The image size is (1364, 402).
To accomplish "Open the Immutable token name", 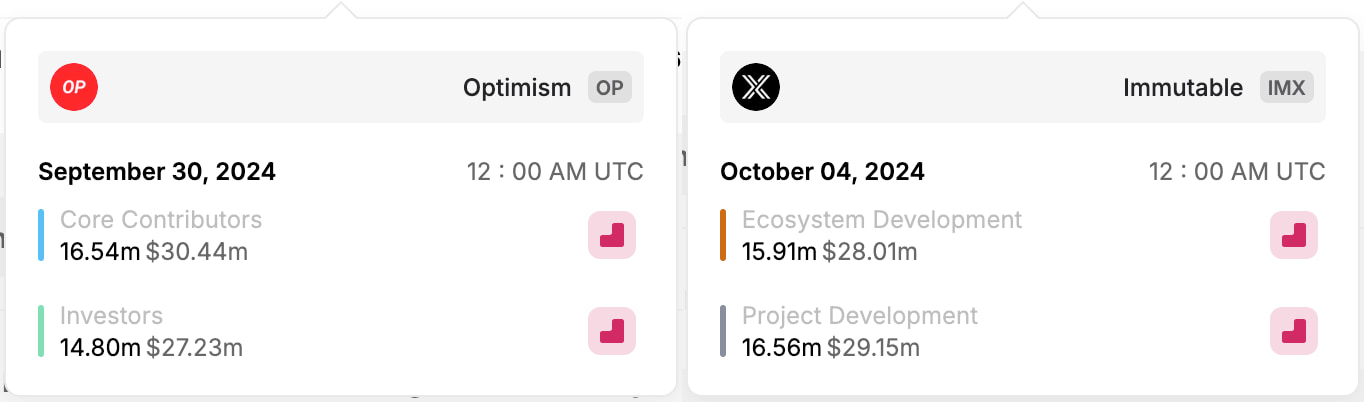I will tap(1183, 87).
